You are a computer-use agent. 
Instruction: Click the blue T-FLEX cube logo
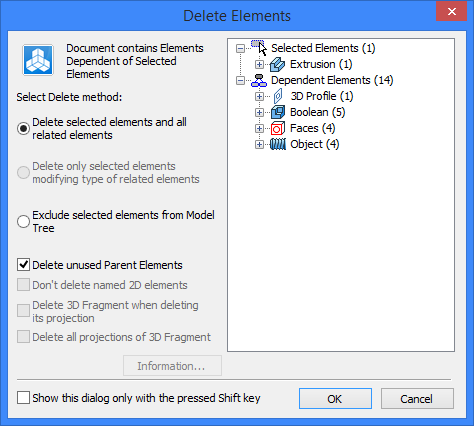38,60
